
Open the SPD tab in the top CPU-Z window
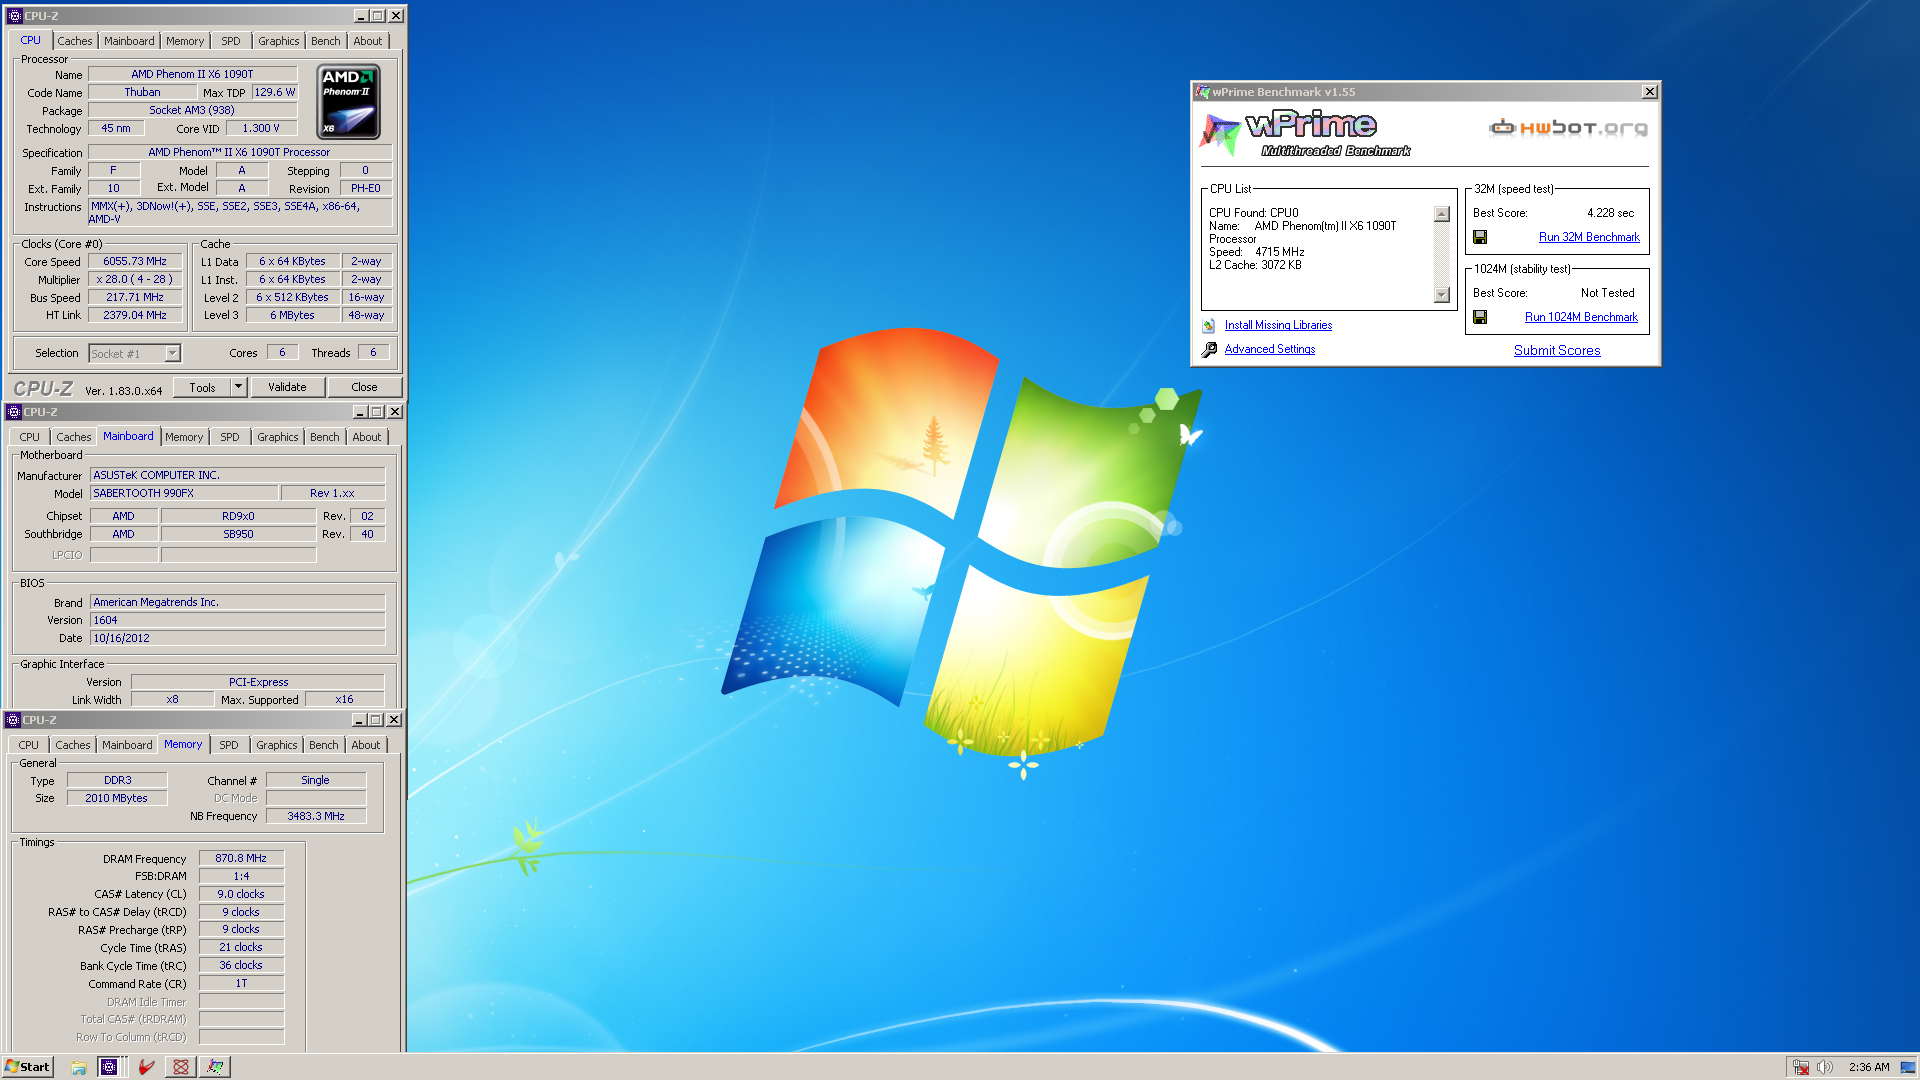pyautogui.click(x=231, y=41)
